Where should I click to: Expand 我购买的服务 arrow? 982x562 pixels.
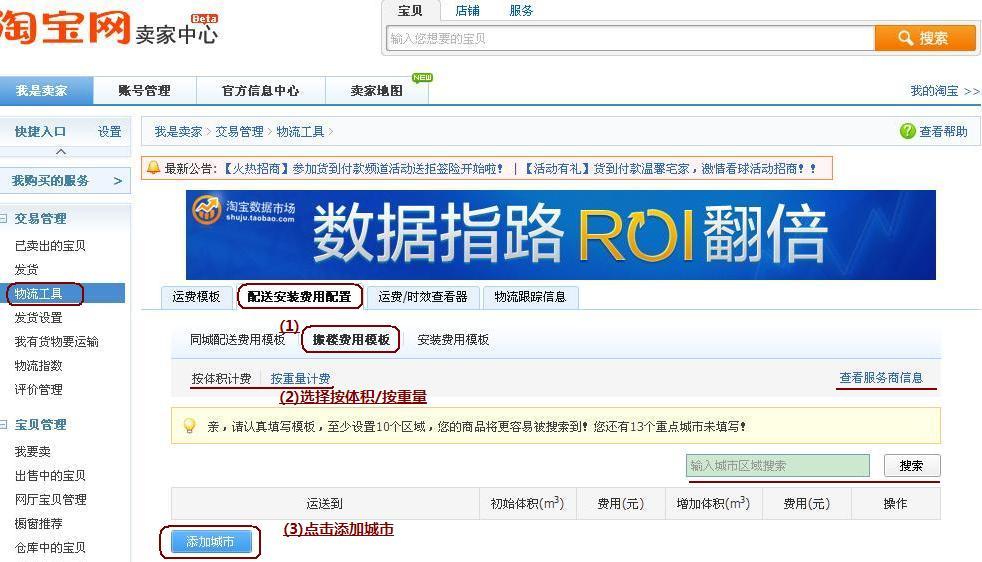coord(117,181)
